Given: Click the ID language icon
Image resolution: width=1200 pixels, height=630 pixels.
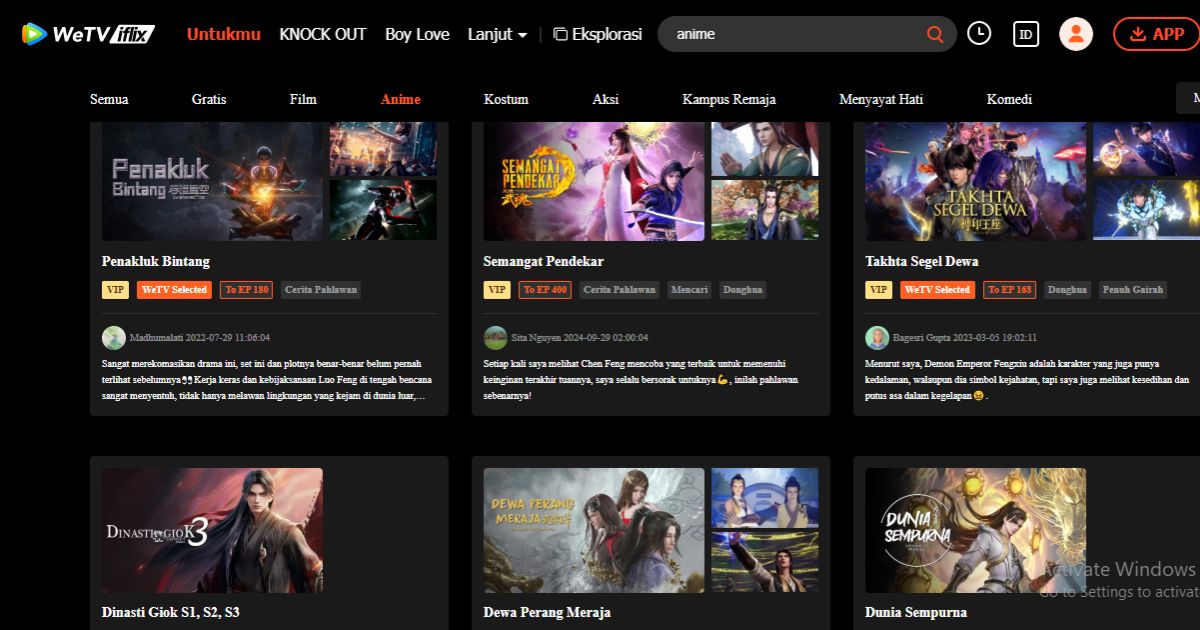Looking at the screenshot, I should click(1024, 33).
